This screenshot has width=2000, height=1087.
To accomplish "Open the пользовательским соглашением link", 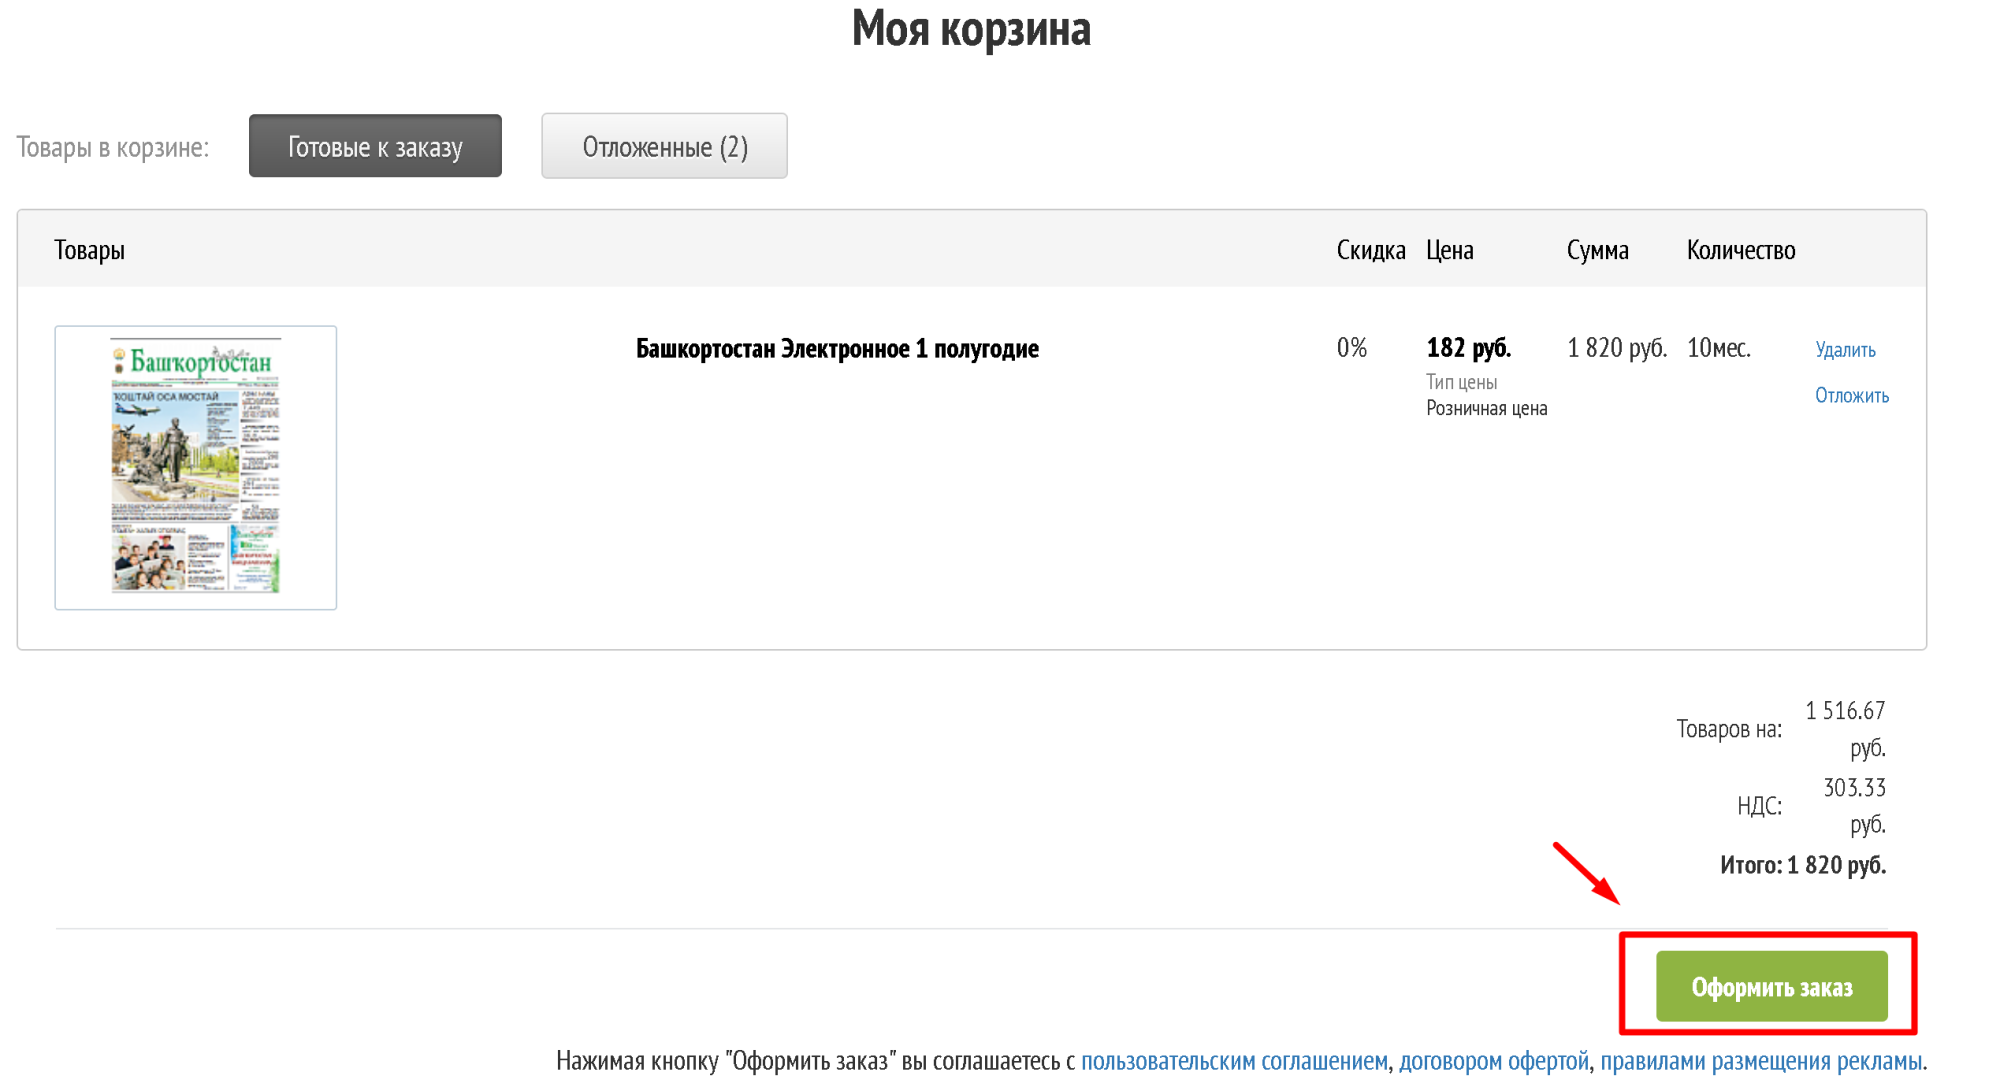I will (x=1234, y=1060).
